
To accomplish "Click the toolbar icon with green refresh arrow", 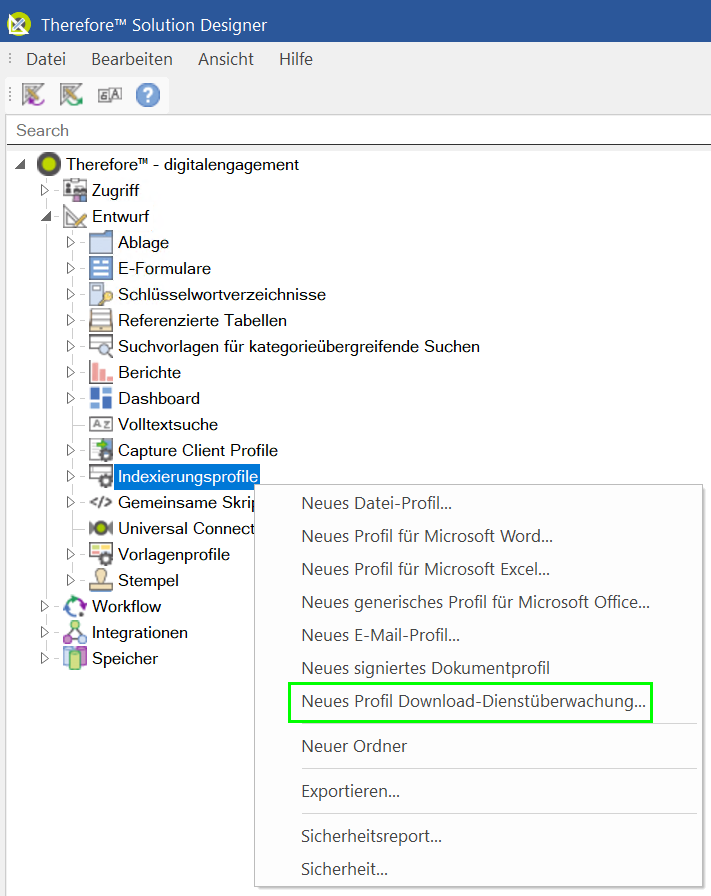I will point(71,94).
